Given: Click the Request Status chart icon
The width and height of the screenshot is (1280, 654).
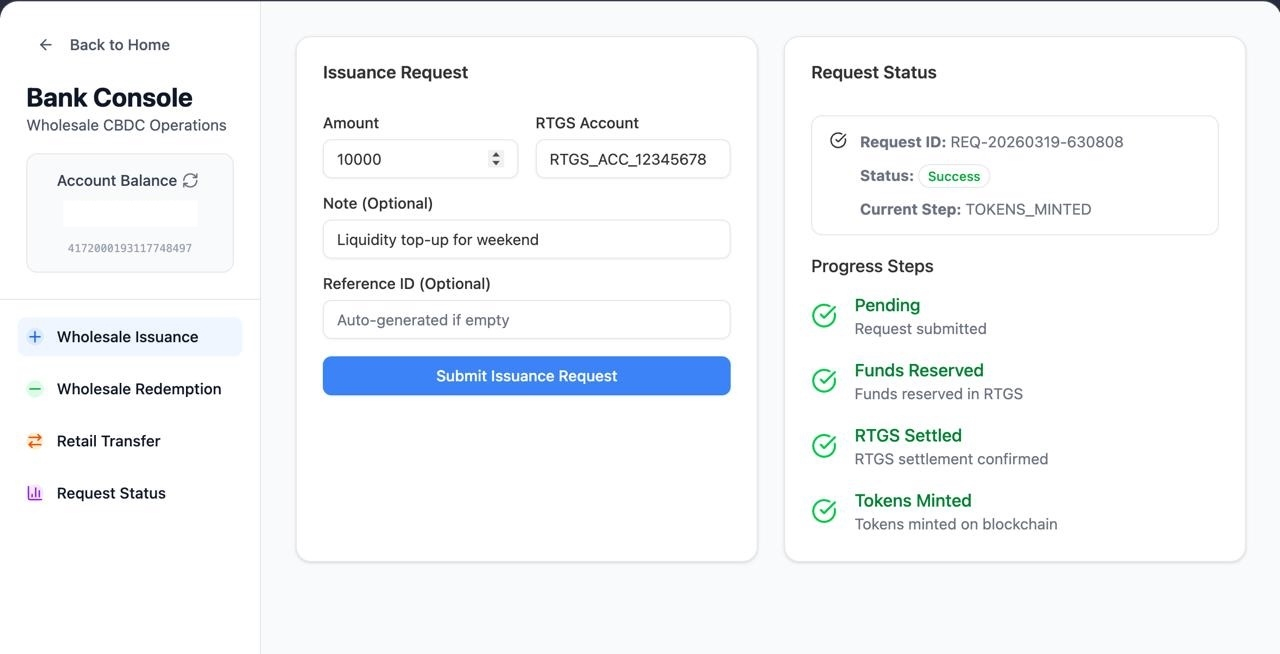Looking at the screenshot, I should coord(35,493).
